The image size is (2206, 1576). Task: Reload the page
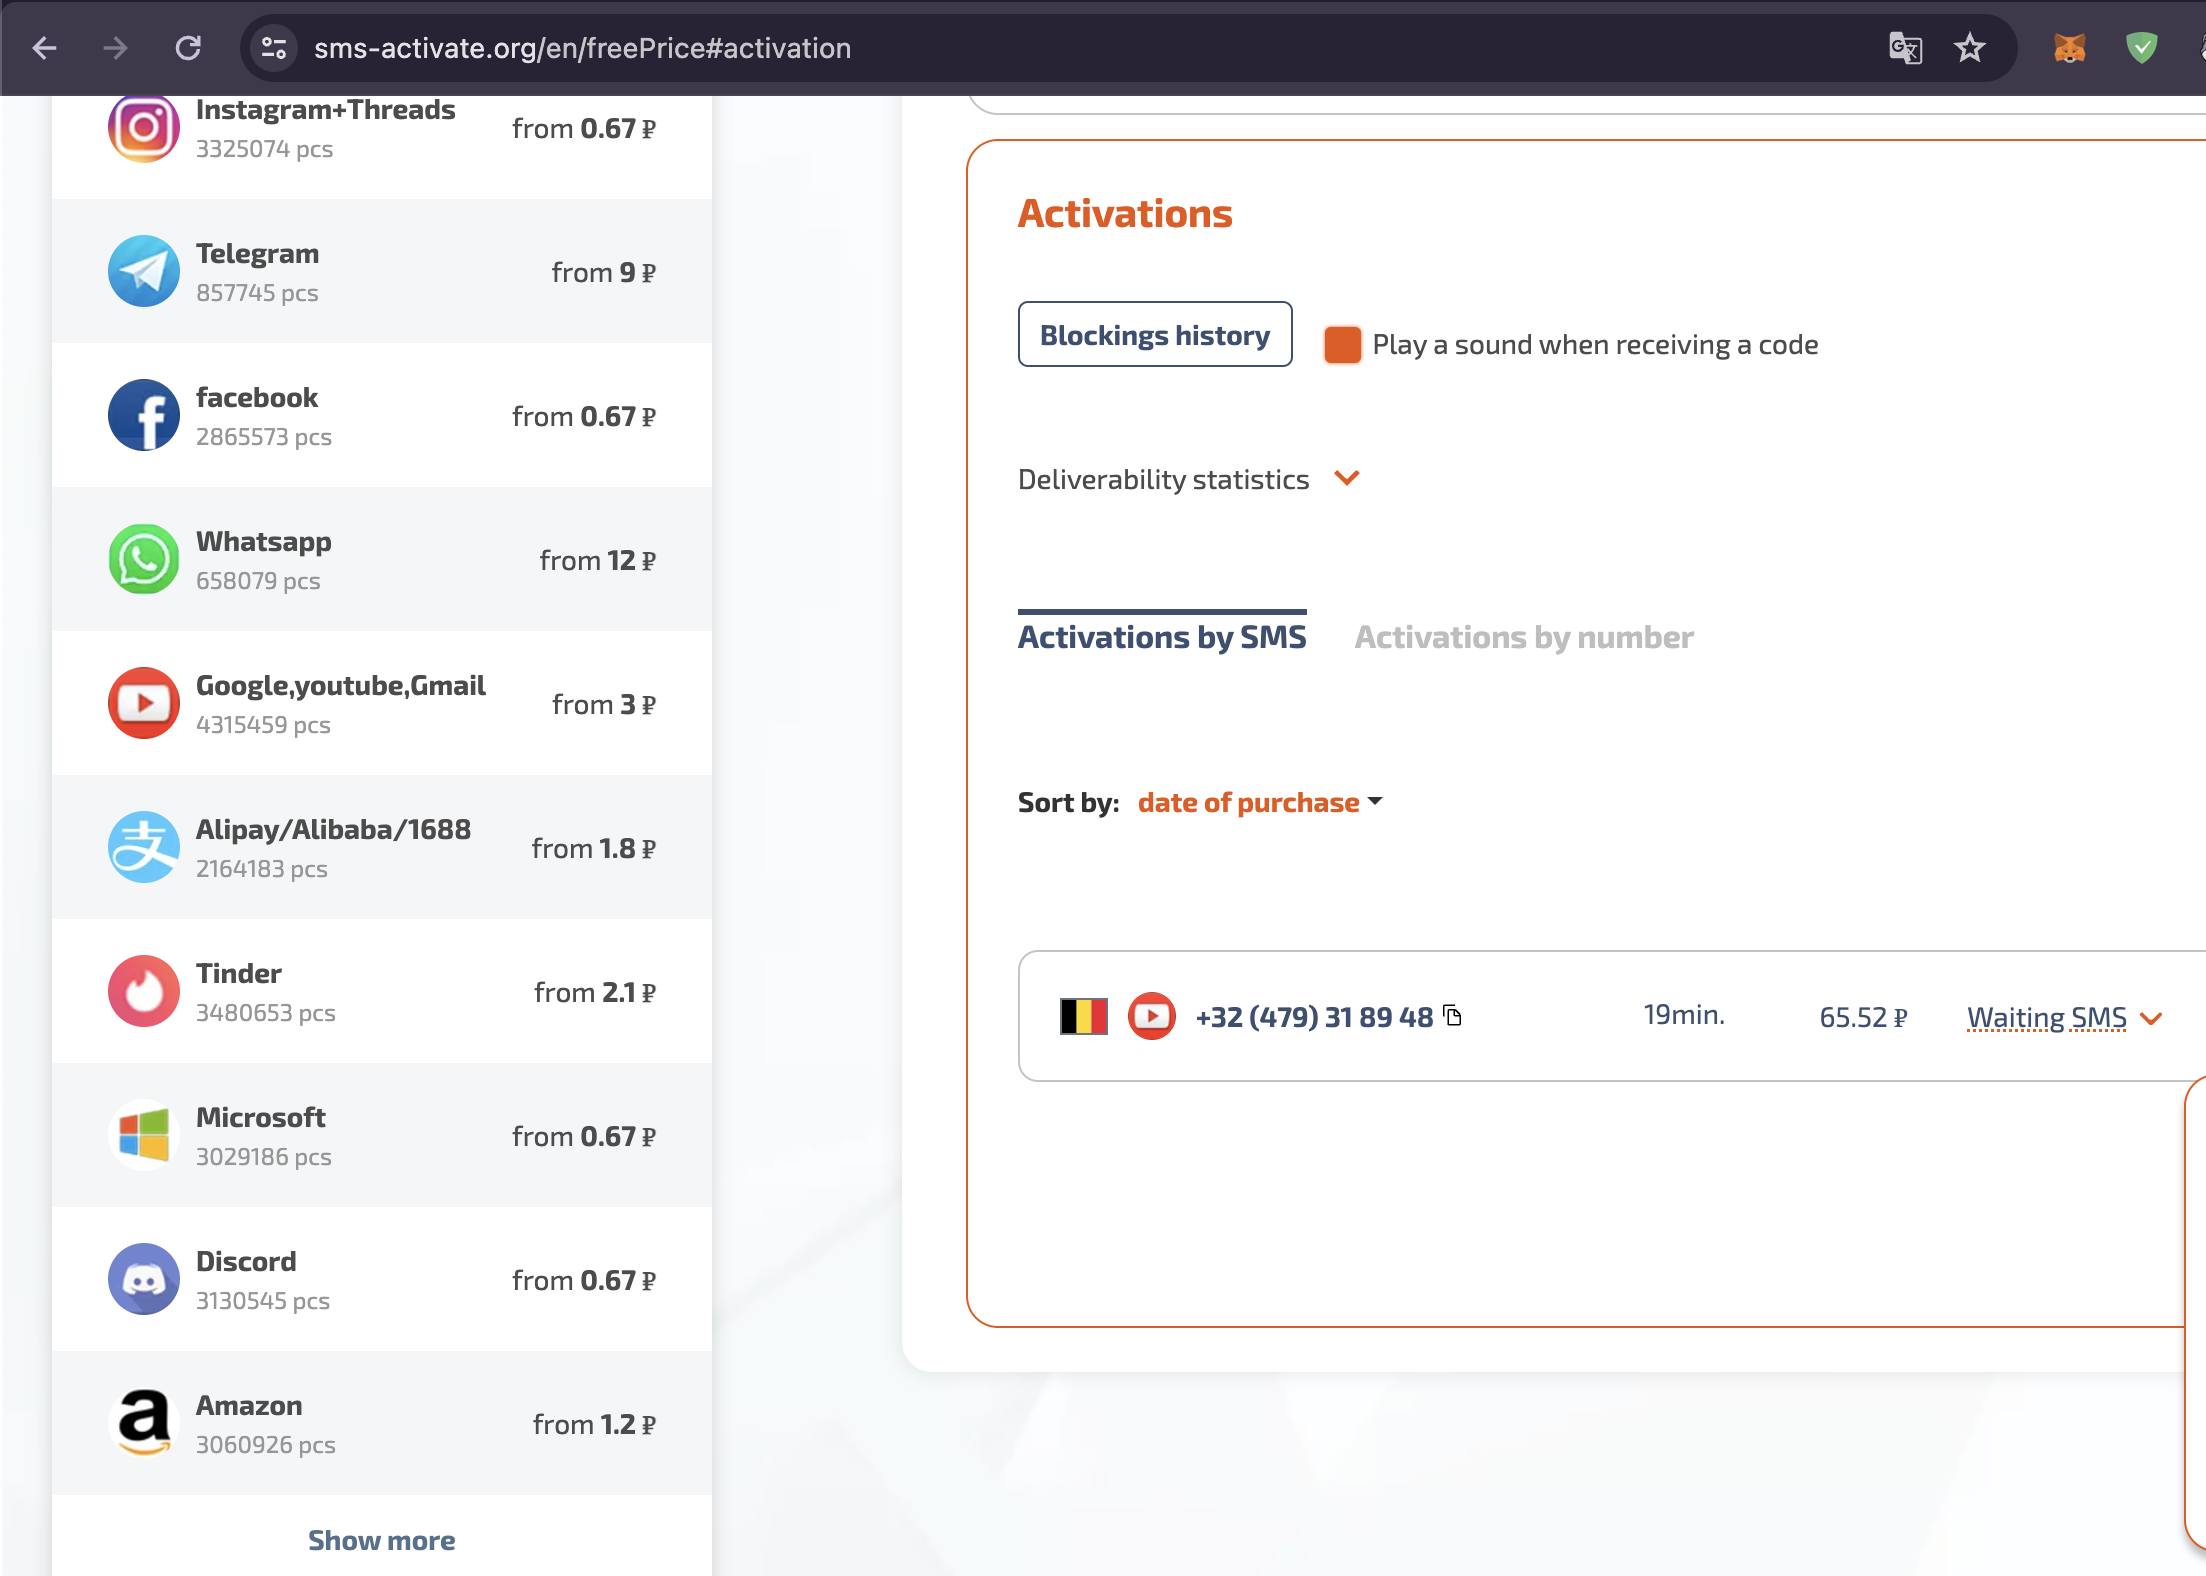click(x=188, y=47)
